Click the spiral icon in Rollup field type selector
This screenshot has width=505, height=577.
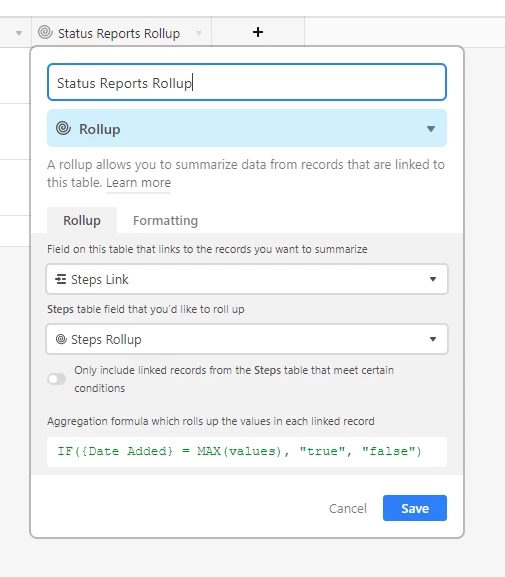[x=63, y=128]
